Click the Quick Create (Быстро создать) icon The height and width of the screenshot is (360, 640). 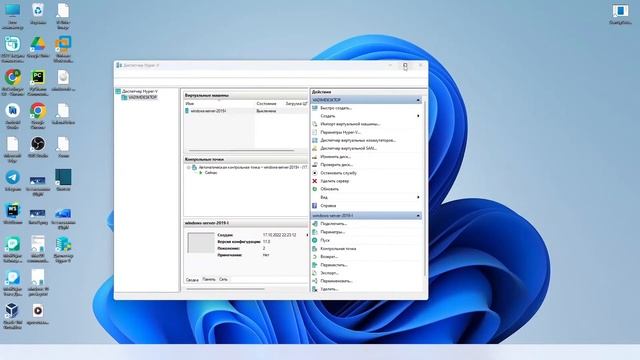pos(315,108)
